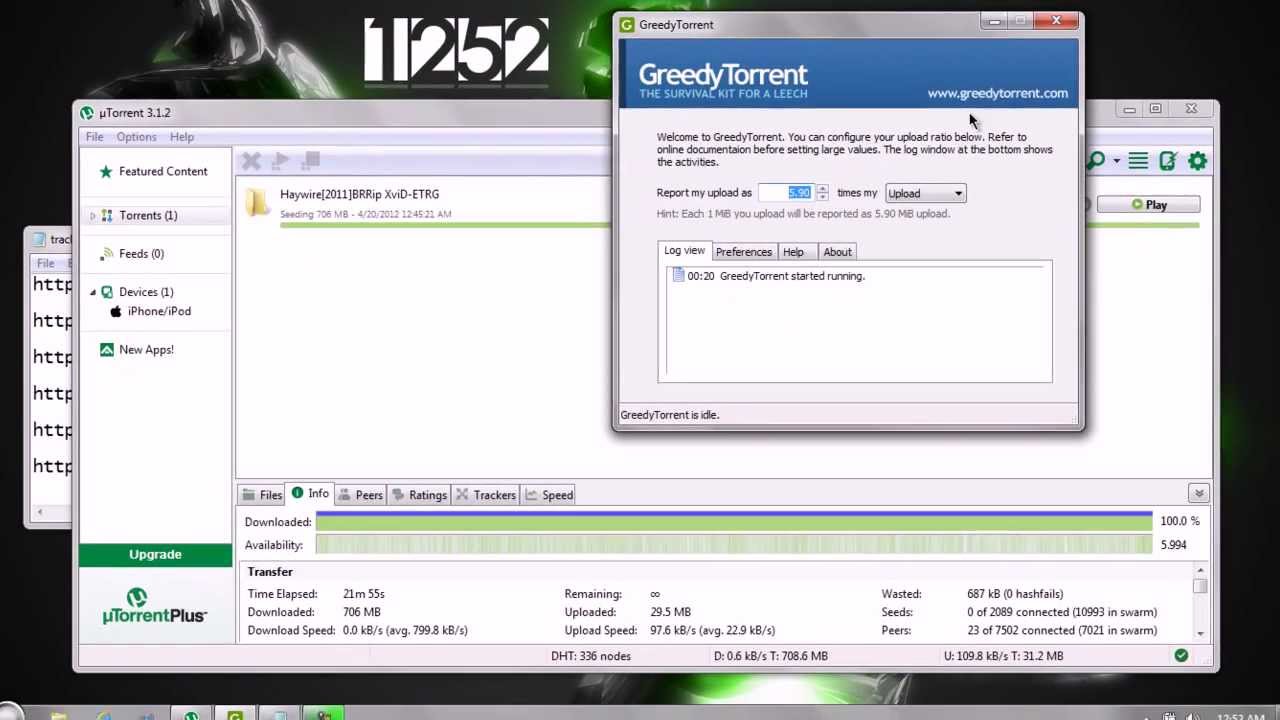Switch to the Files tab

[x=262, y=495]
